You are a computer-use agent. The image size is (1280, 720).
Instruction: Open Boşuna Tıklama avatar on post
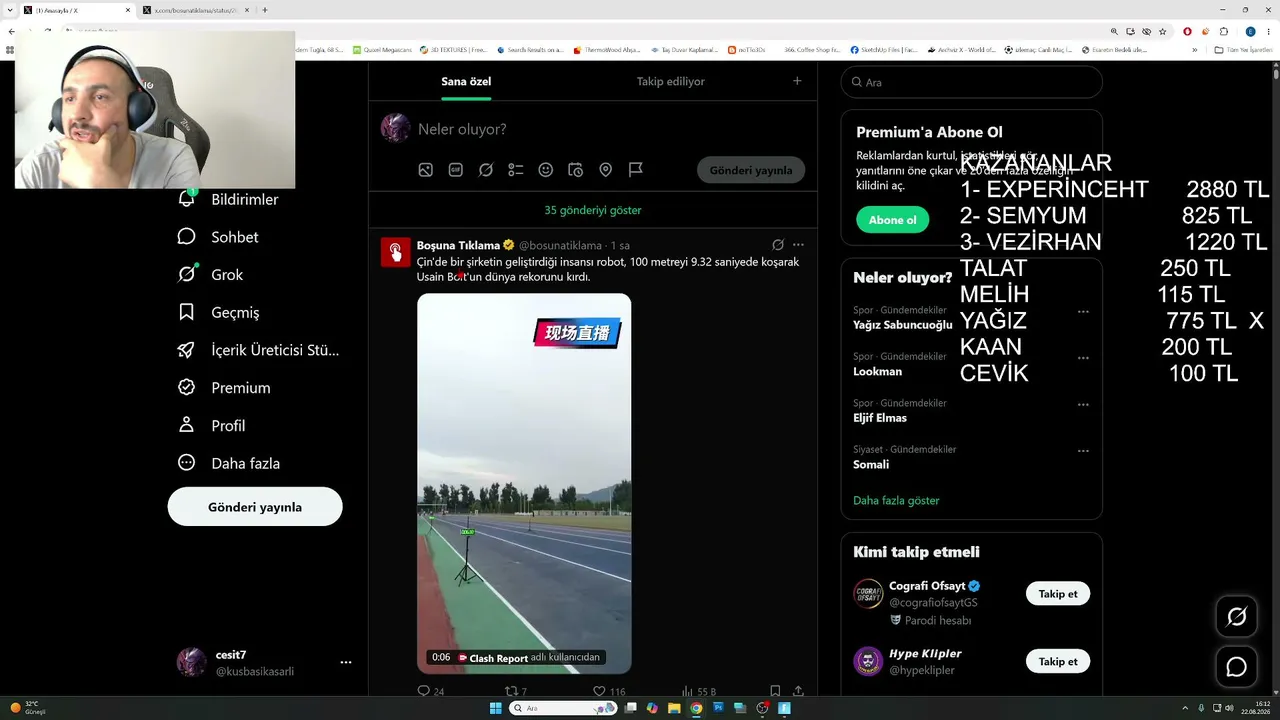[396, 252]
